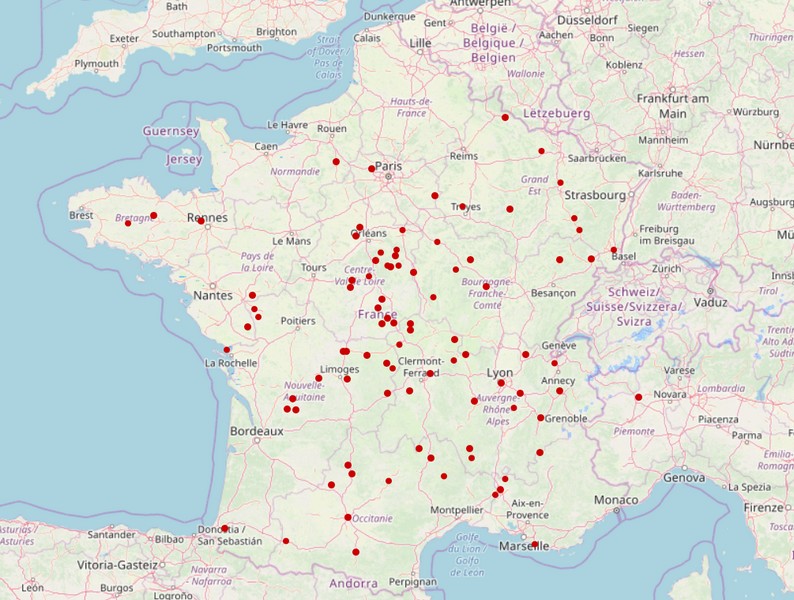Select the Lille city label
Viewport: 794px width, 600px height.
[x=420, y=43]
